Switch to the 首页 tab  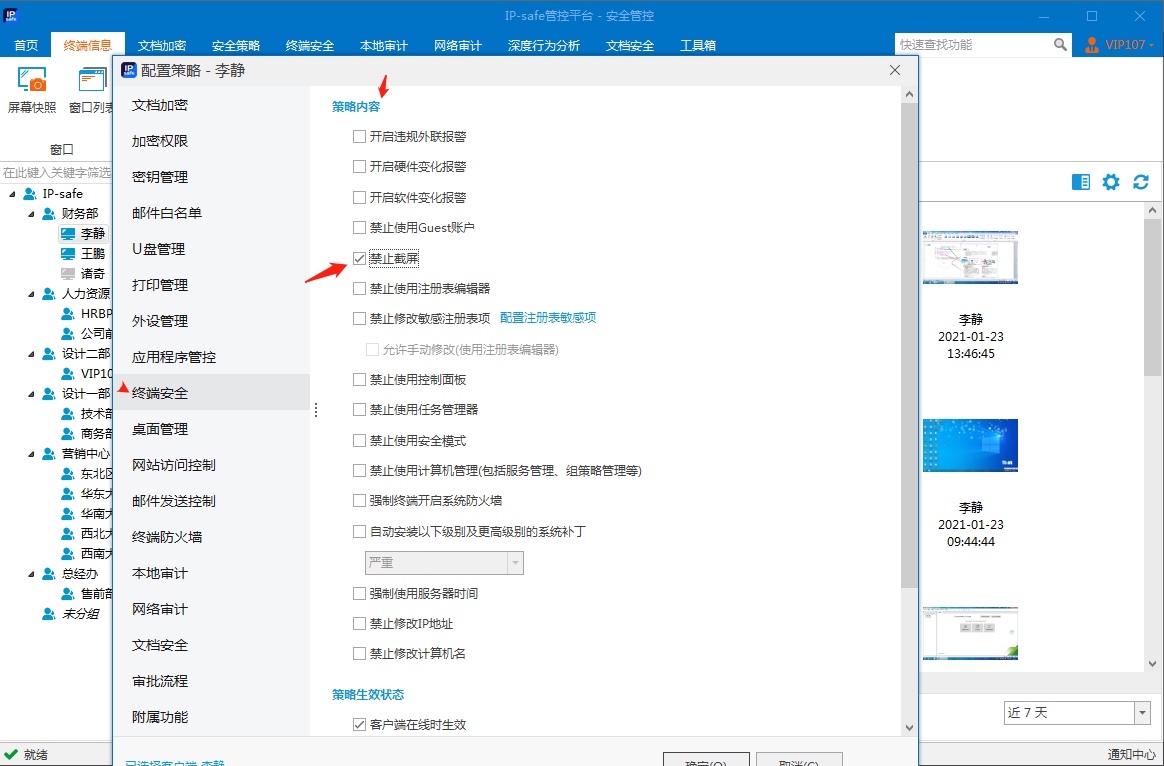[26, 45]
